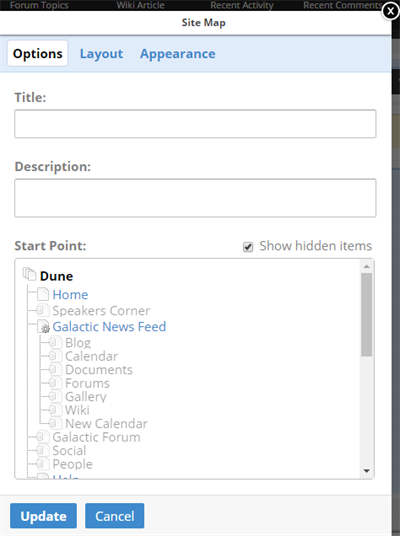Image resolution: width=400 pixels, height=536 pixels.
Task: Click the Dune root site icon
Action: (29, 274)
